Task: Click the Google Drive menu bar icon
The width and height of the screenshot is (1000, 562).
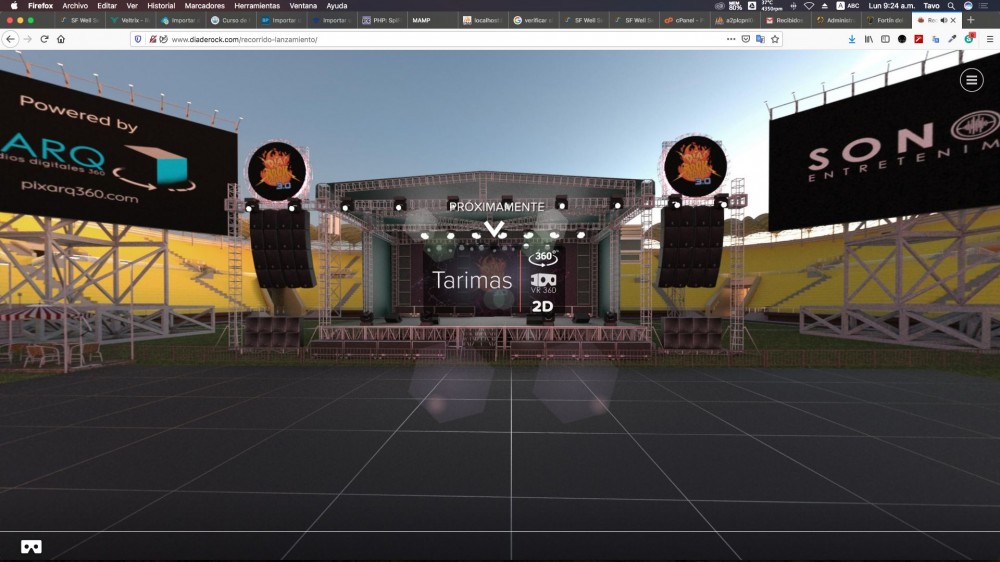Action: [x=752, y=6]
